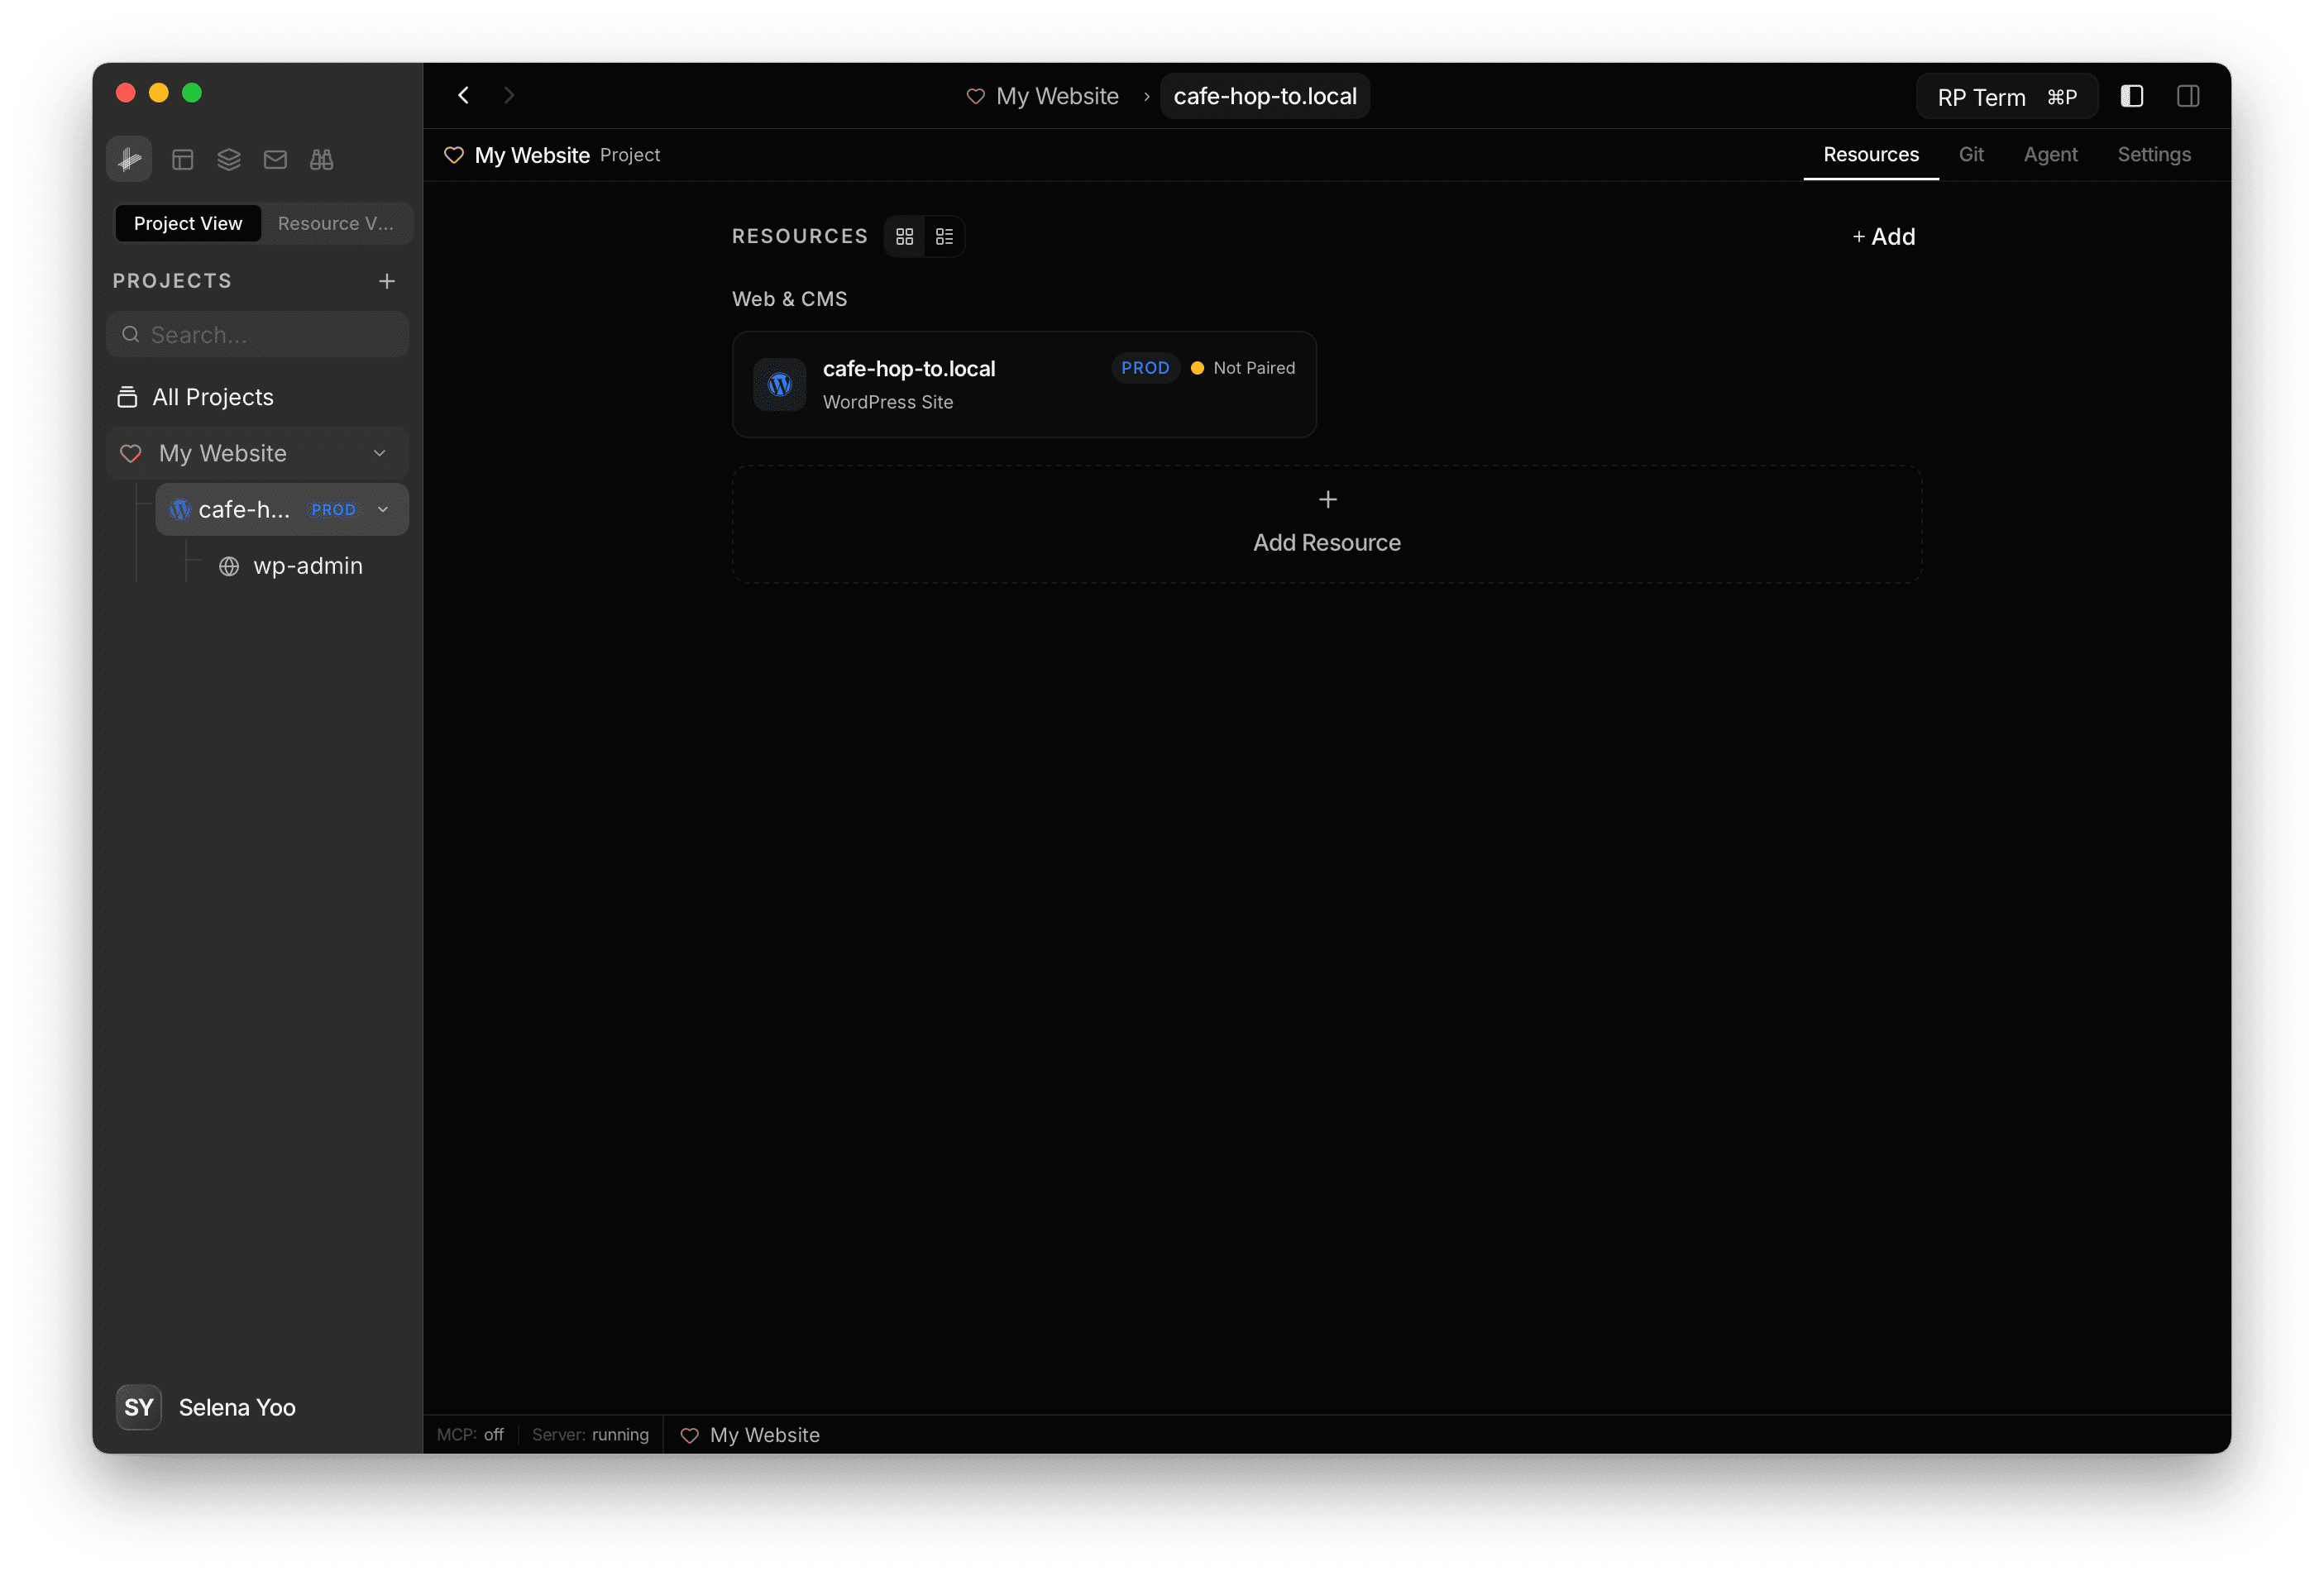Toggle the left sidebar panel icon top right

click(2132, 96)
